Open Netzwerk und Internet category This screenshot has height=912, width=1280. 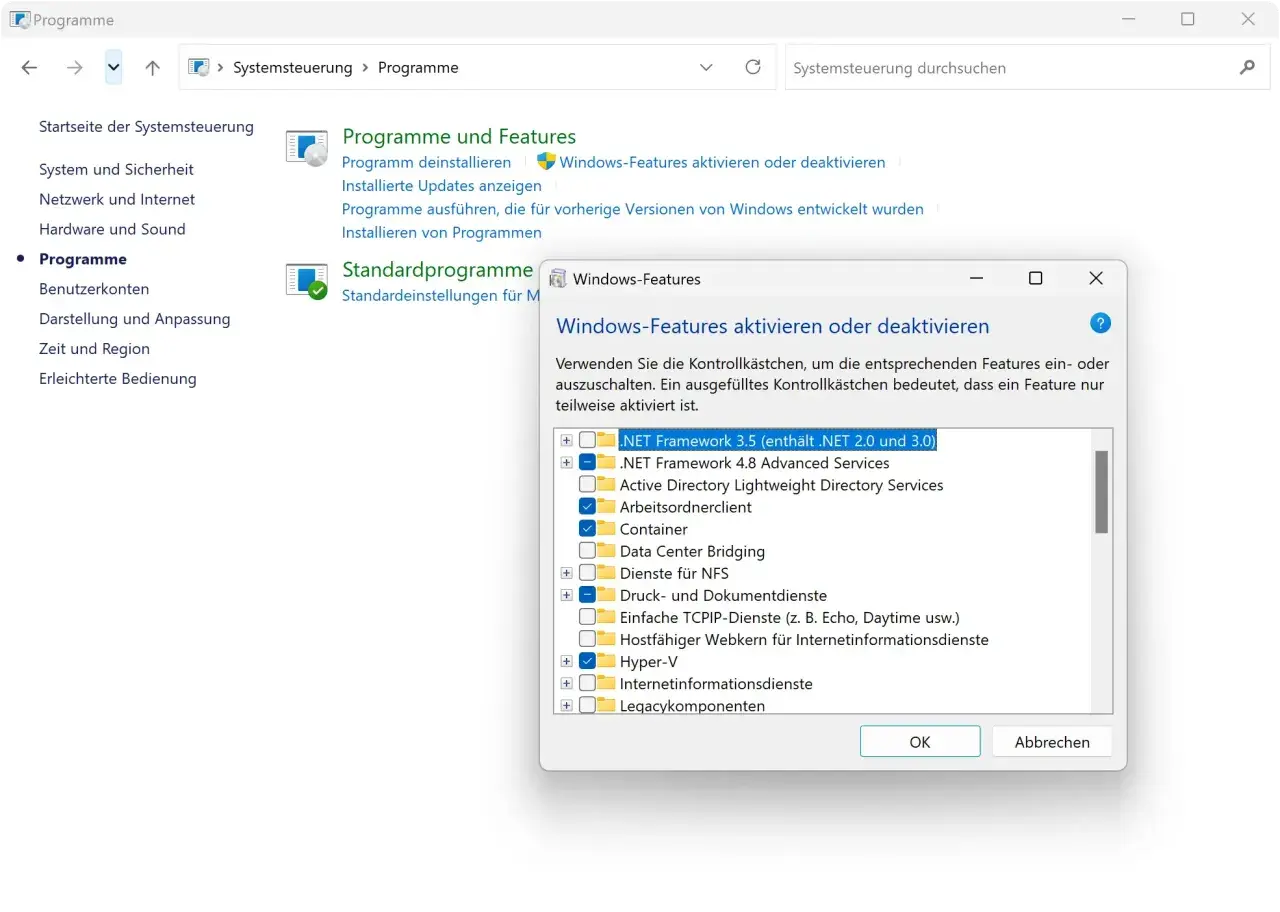pyautogui.click(x=117, y=200)
